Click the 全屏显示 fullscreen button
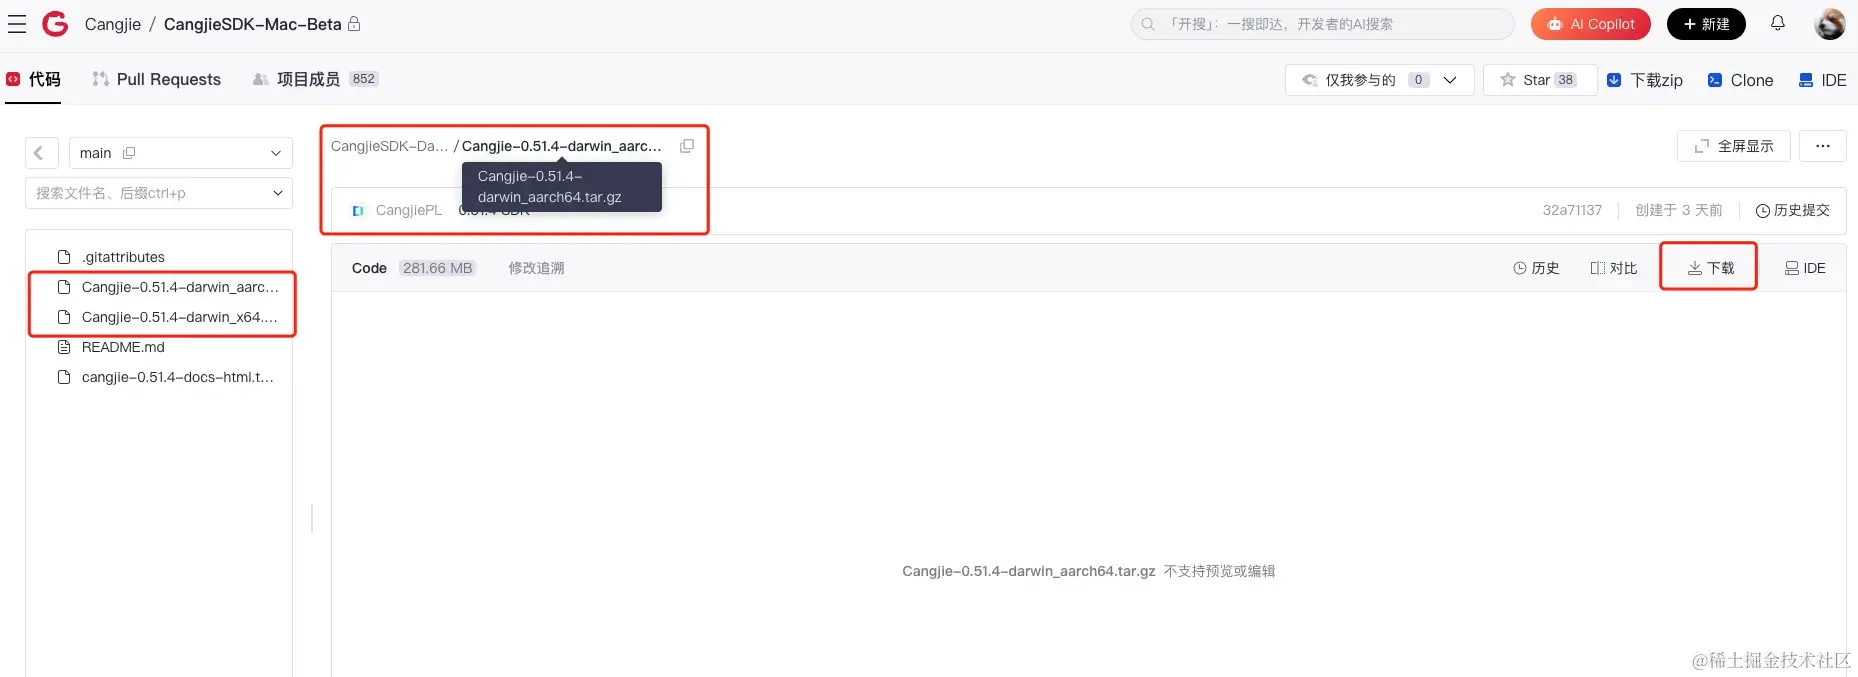The width and height of the screenshot is (1858, 677). point(1733,146)
